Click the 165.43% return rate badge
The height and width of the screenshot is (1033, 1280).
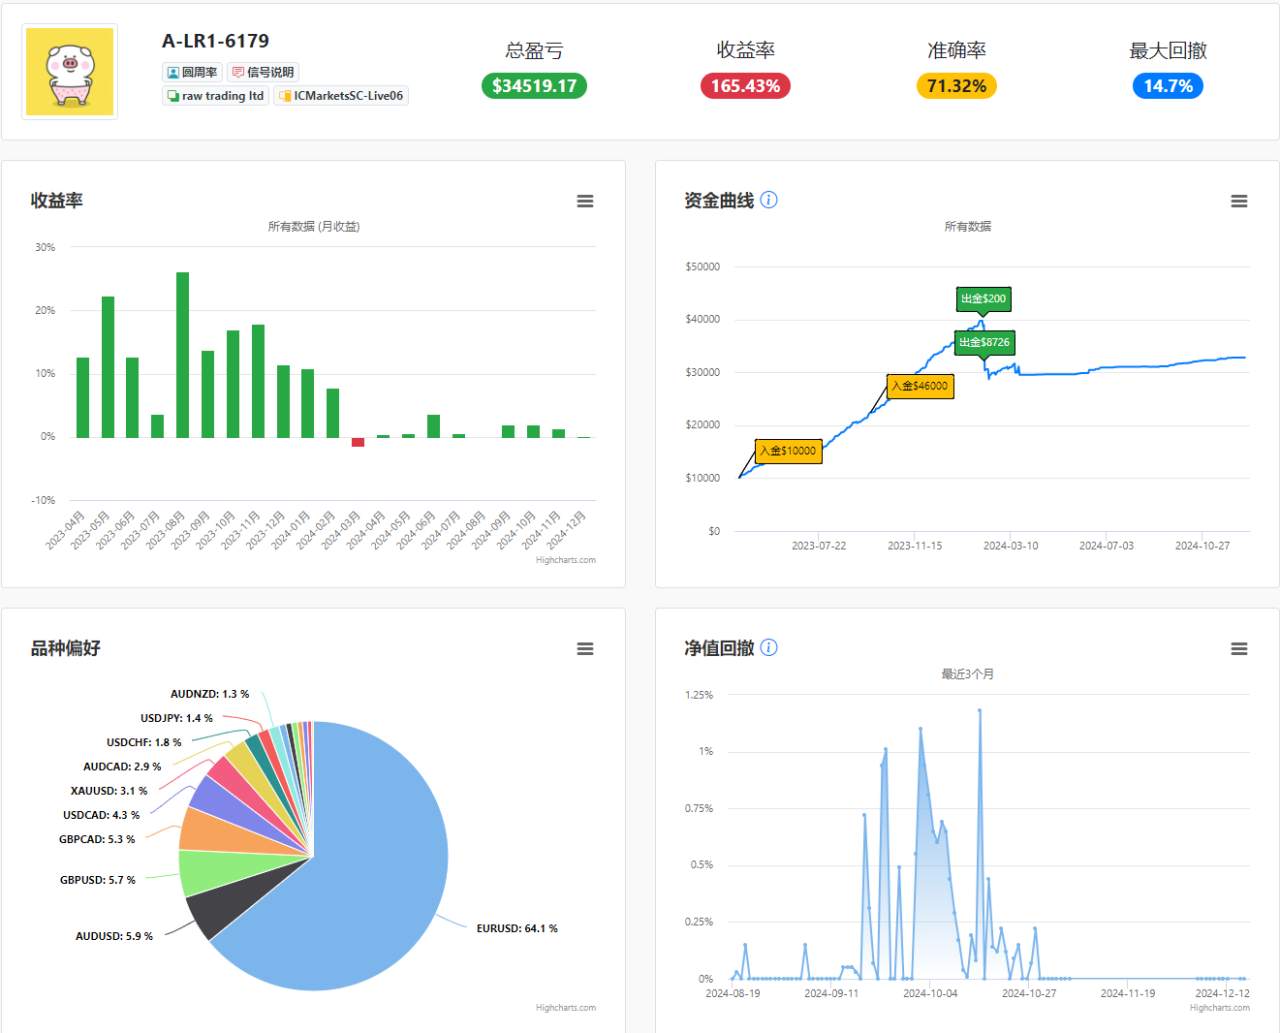coord(746,86)
